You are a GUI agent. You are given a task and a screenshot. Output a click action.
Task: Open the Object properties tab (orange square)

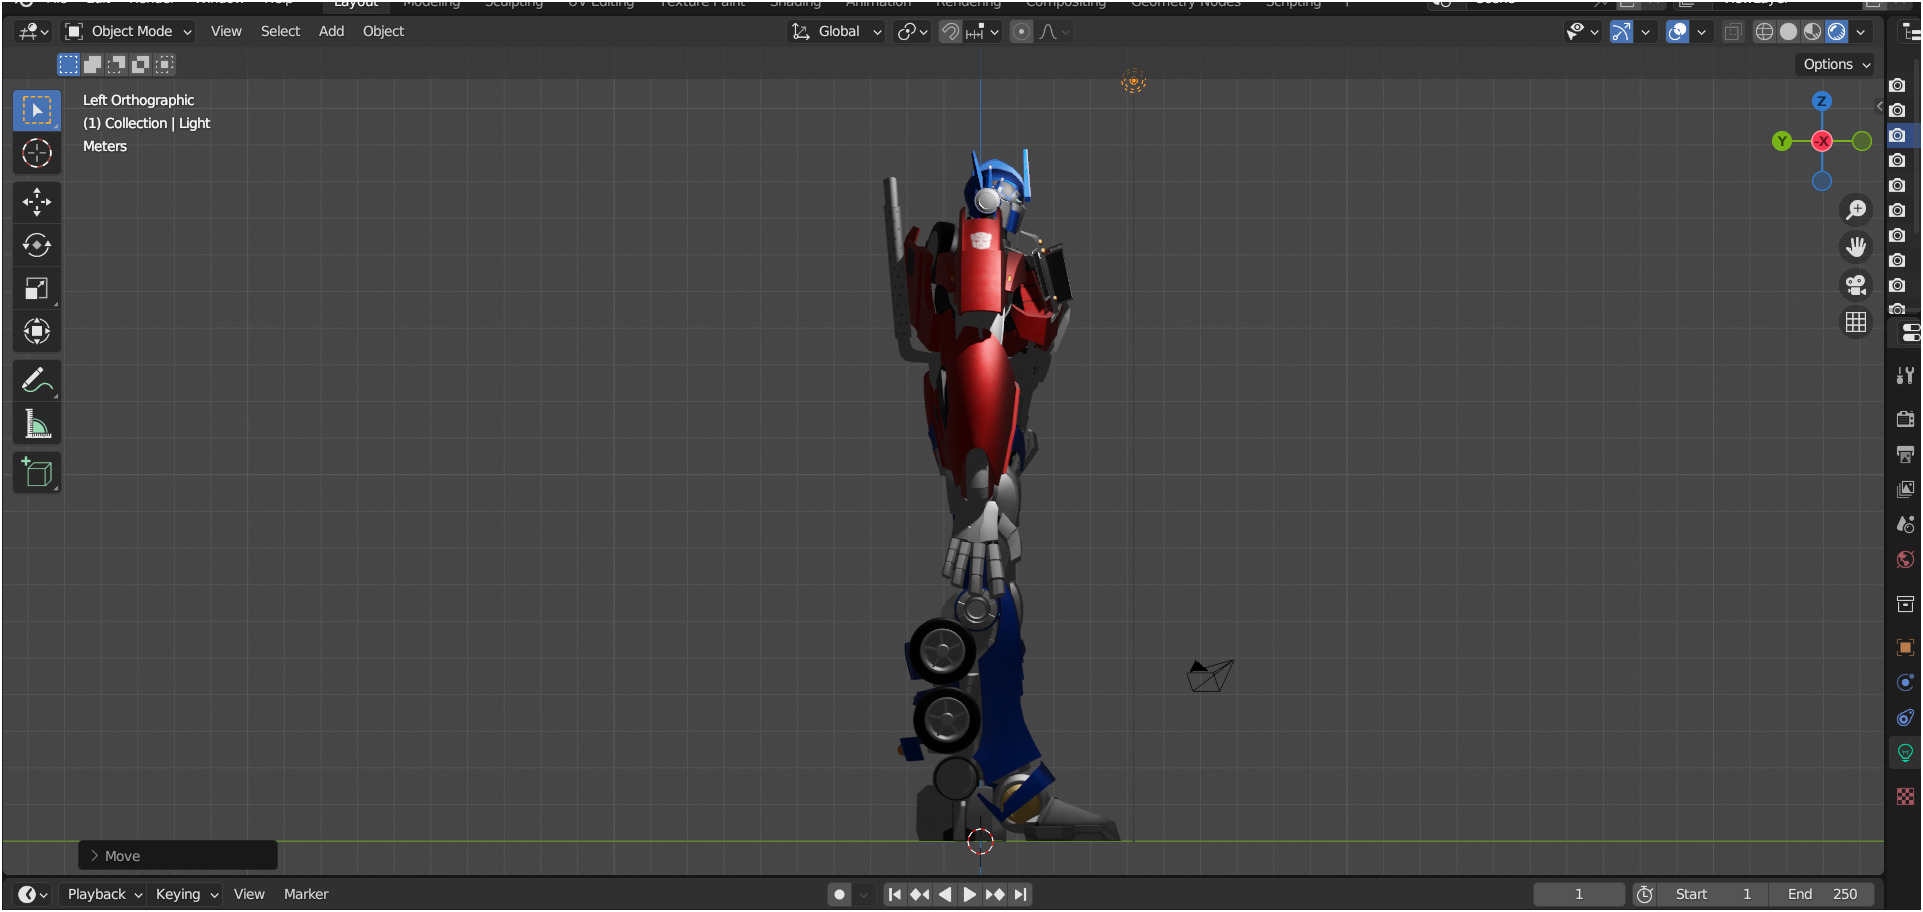[1905, 647]
